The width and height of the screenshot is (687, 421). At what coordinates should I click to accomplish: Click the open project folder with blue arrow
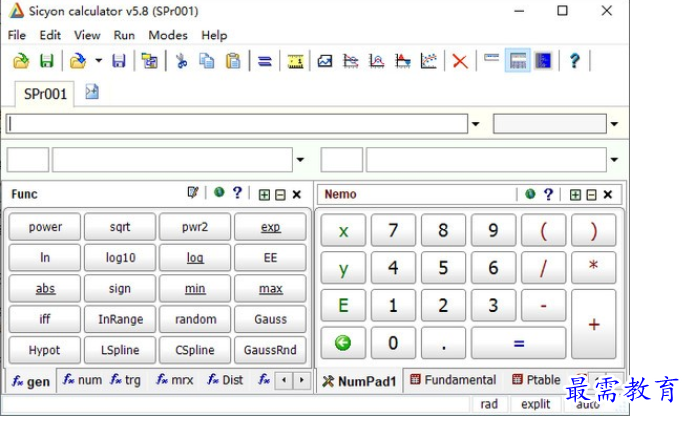(78, 61)
